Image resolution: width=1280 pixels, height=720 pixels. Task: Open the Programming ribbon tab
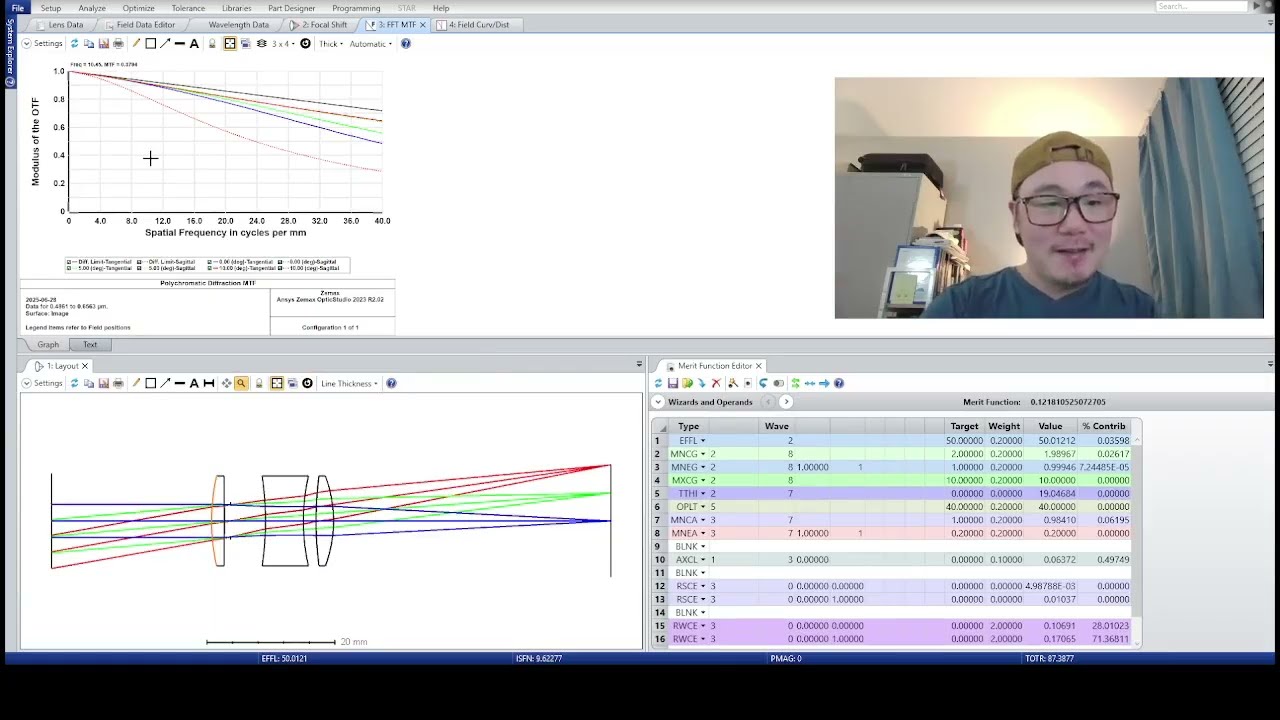(356, 8)
